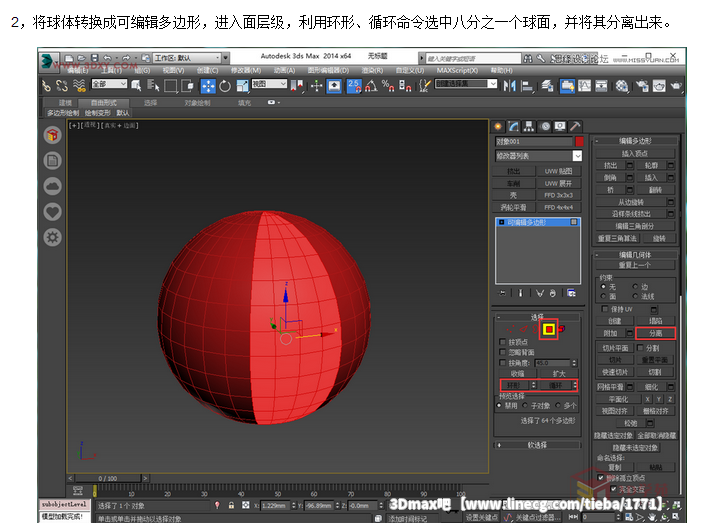
Task: Collapse the 选择 rollout header
Action: tap(537, 317)
